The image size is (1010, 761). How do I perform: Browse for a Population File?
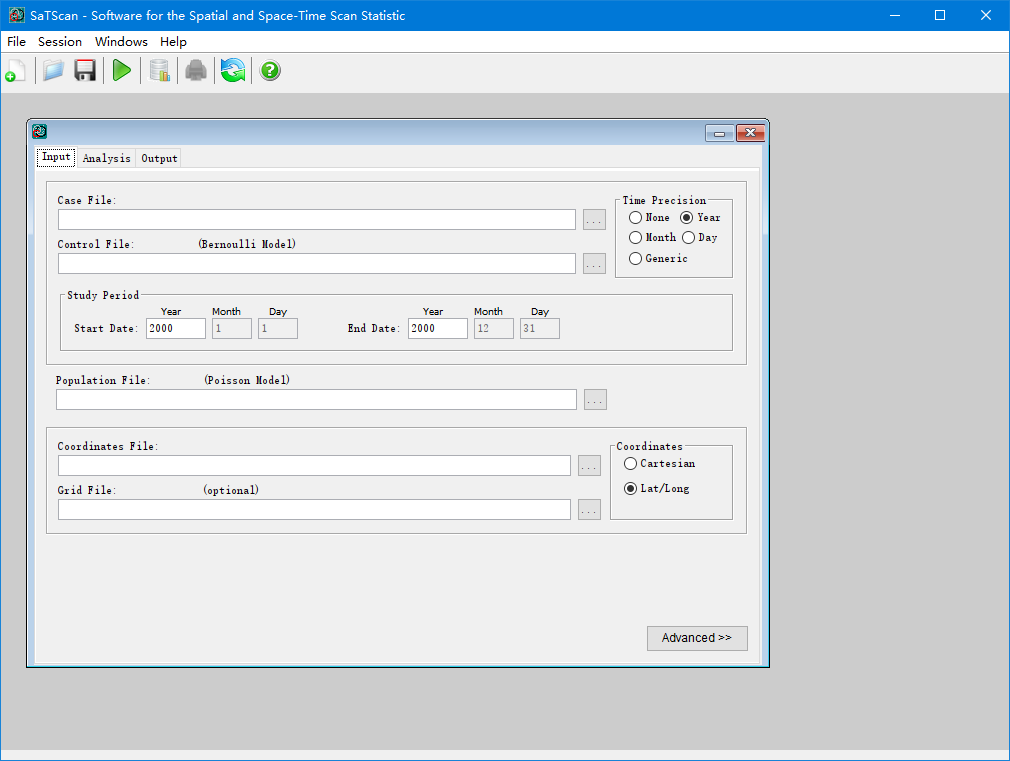click(595, 400)
